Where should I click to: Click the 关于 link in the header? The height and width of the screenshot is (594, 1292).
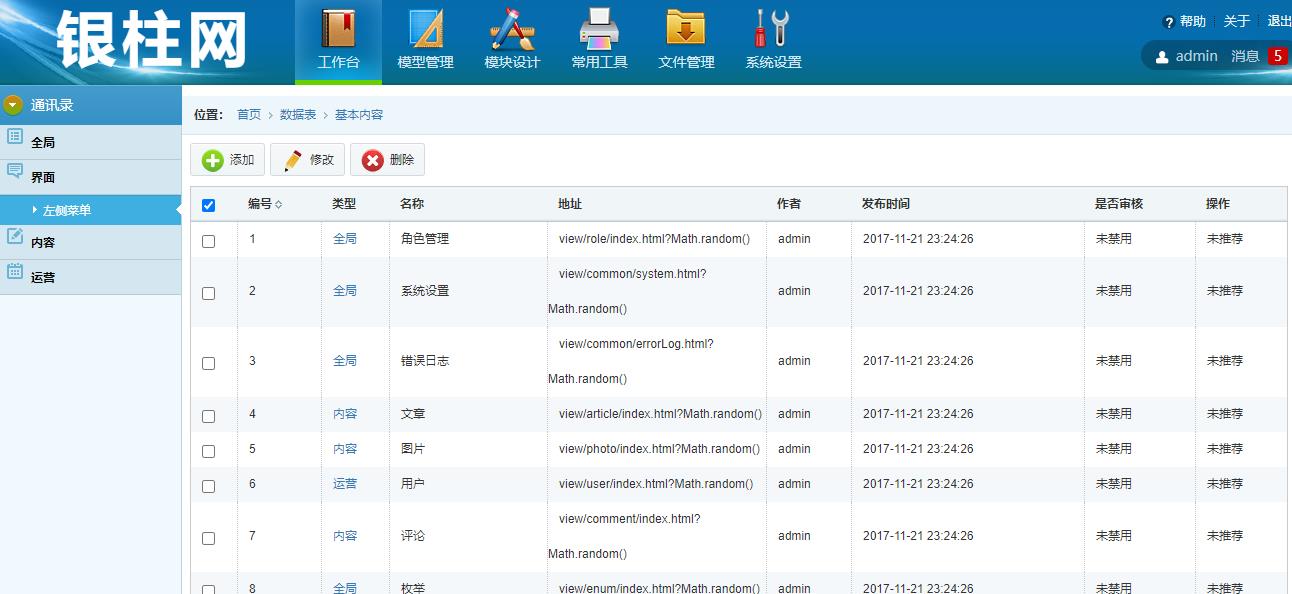tap(1237, 21)
